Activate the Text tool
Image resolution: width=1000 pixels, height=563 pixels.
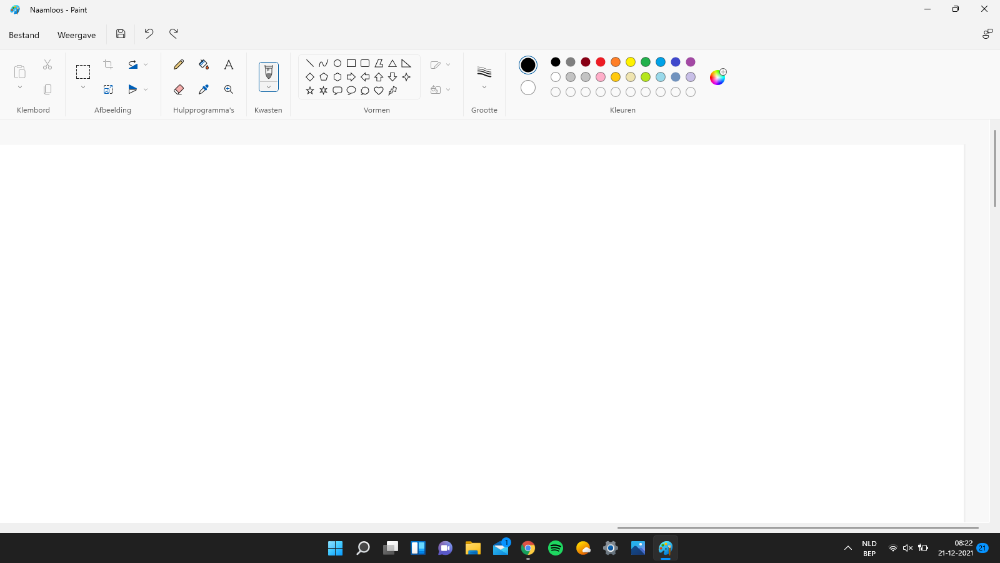(x=228, y=64)
